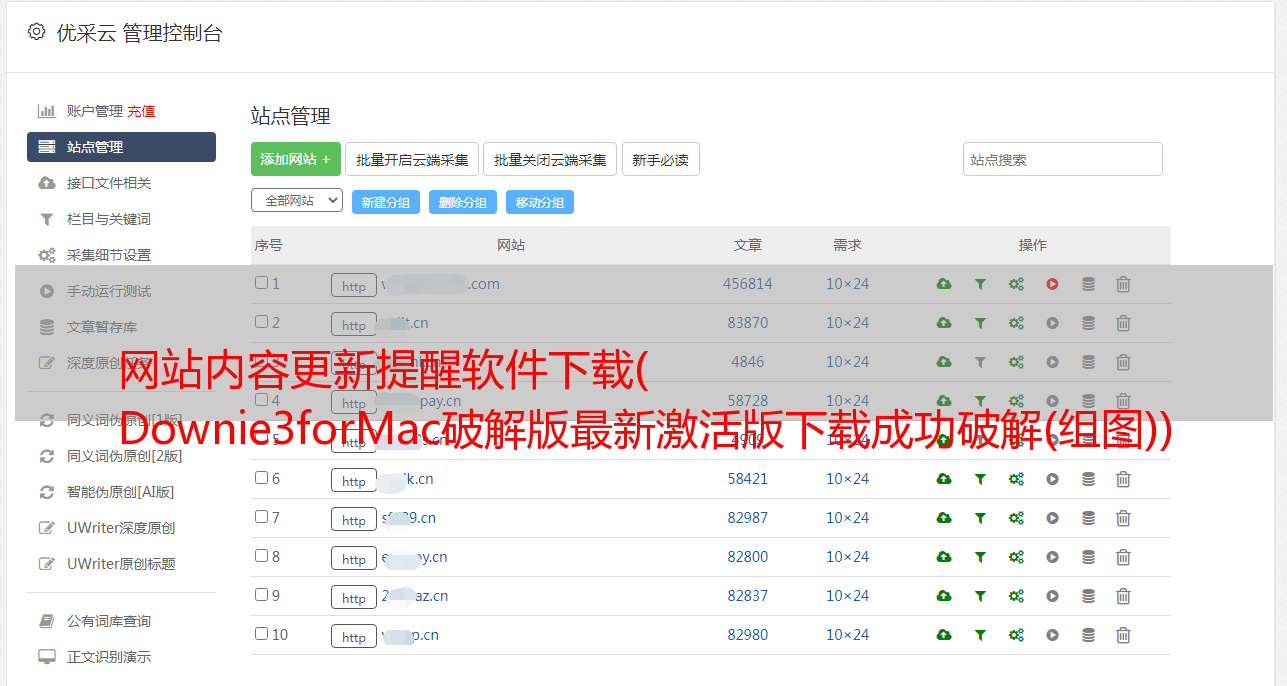This screenshot has height=686, width=1287.
Task: Open 正文识别演示 sidebar item
Action: [x=109, y=657]
